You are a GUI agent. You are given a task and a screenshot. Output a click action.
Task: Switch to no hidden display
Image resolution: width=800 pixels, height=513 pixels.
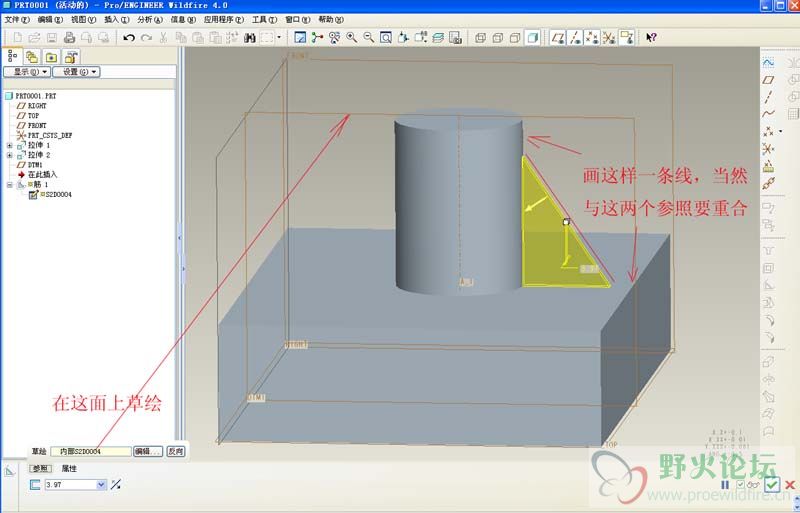[x=515, y=37]
